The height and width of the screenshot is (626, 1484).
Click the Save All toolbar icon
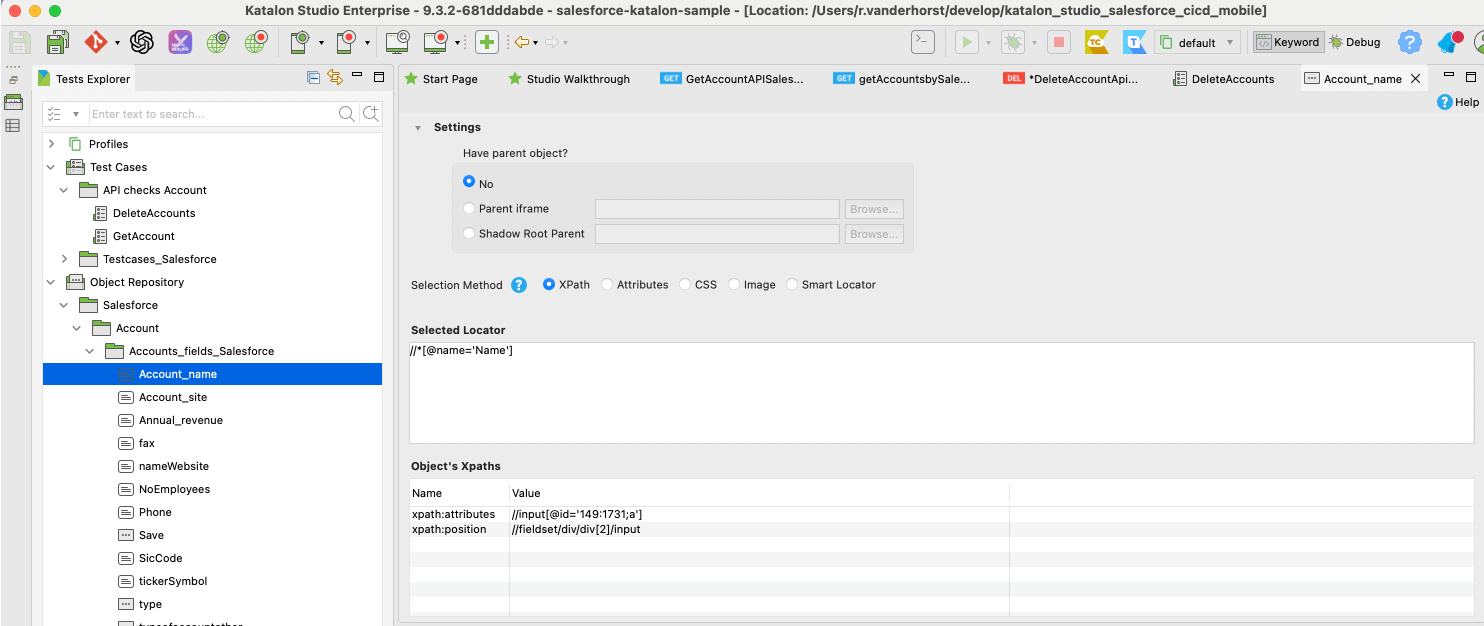[57, 42]
